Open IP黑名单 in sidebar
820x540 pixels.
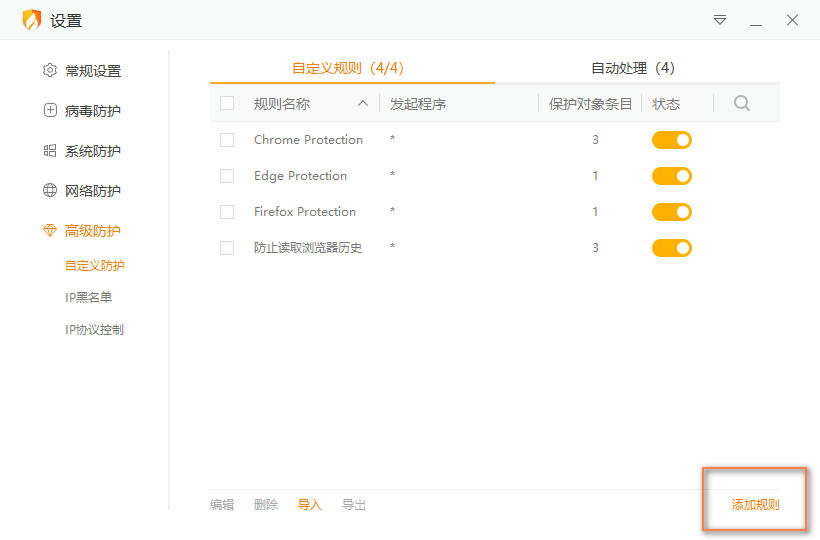[x=88, y=297]
